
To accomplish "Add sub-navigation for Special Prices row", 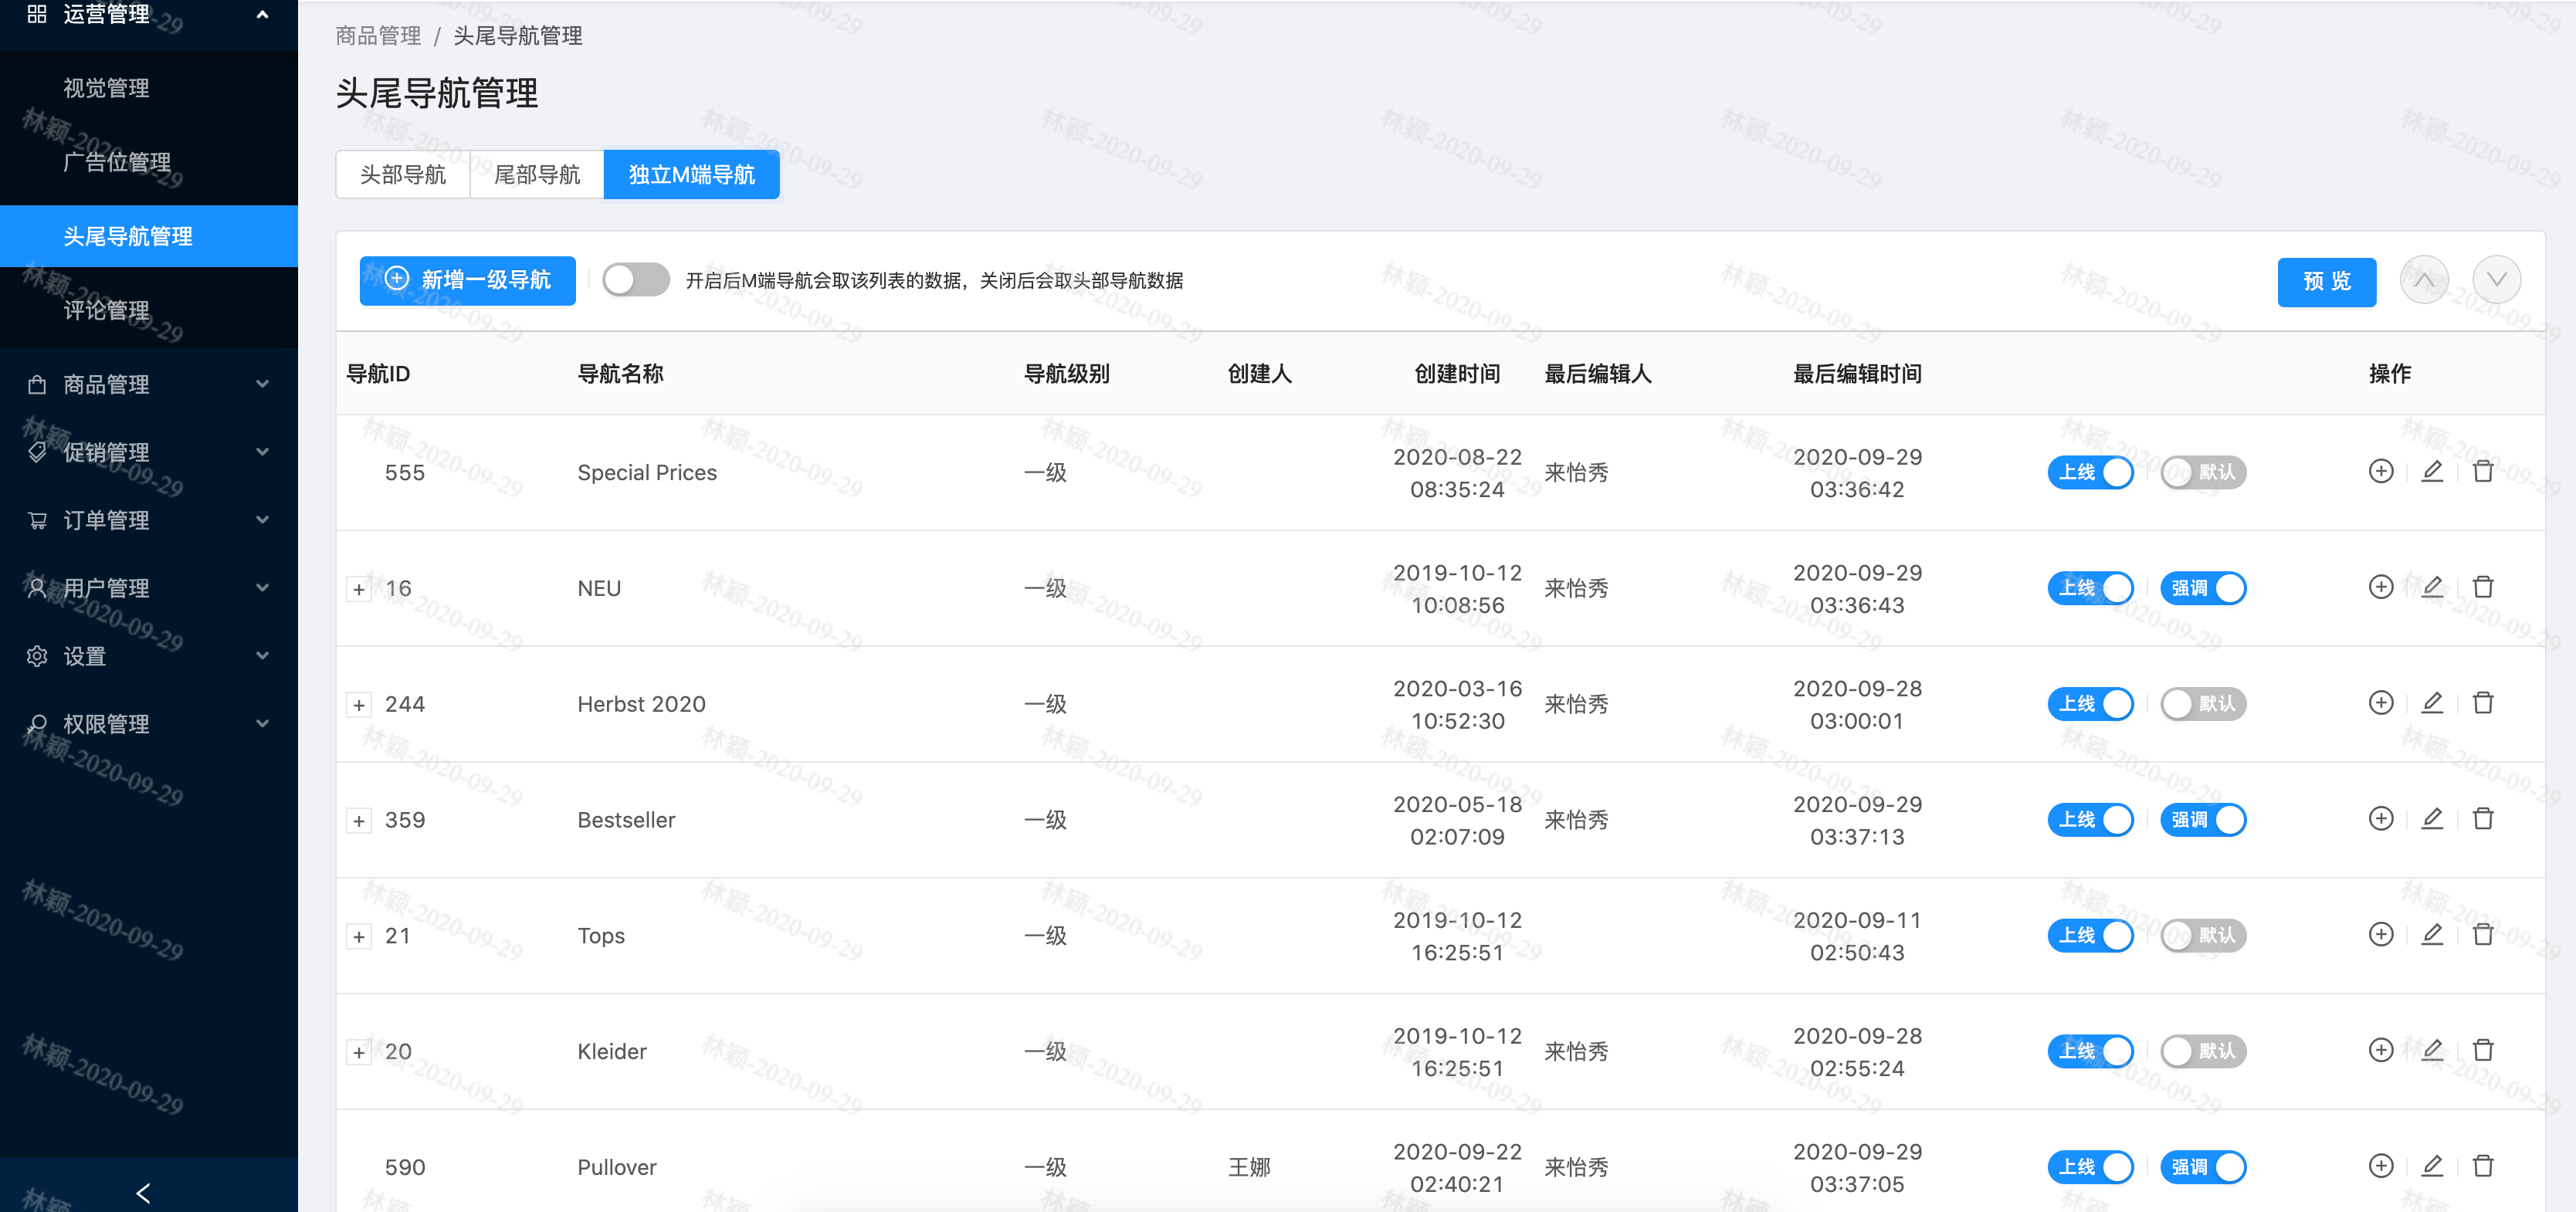I will pos(2380,471).
